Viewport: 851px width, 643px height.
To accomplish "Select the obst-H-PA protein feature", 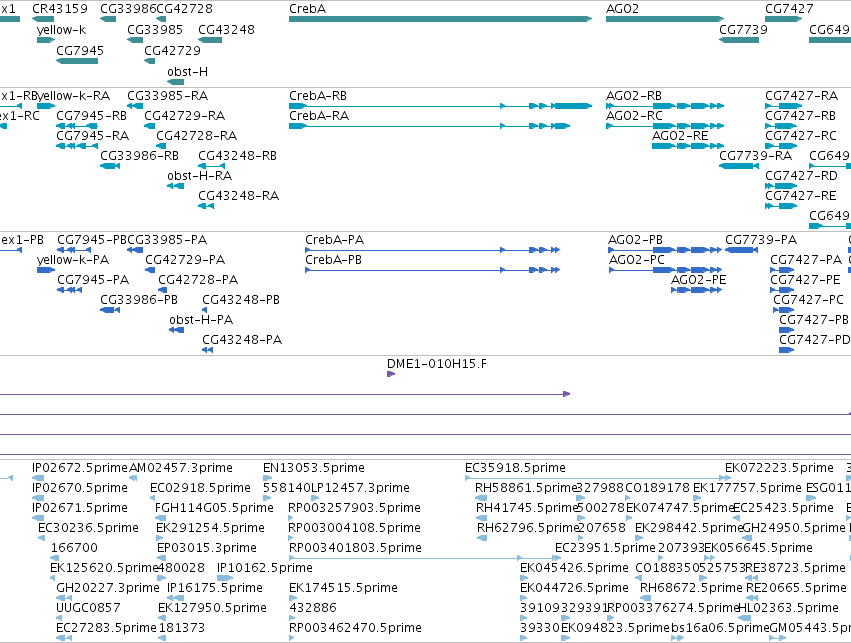I will coord(176,330).
